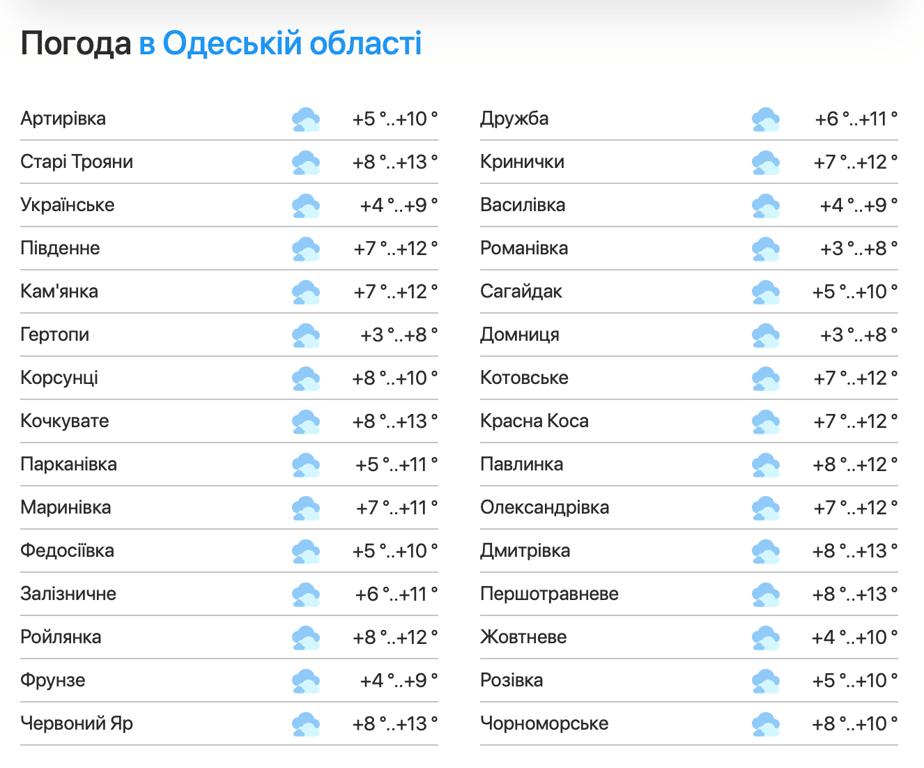Click the weather icon for Чорноморське
Image resolution: width=924 pixels, height=768 pixels.
tap(765, 725)
